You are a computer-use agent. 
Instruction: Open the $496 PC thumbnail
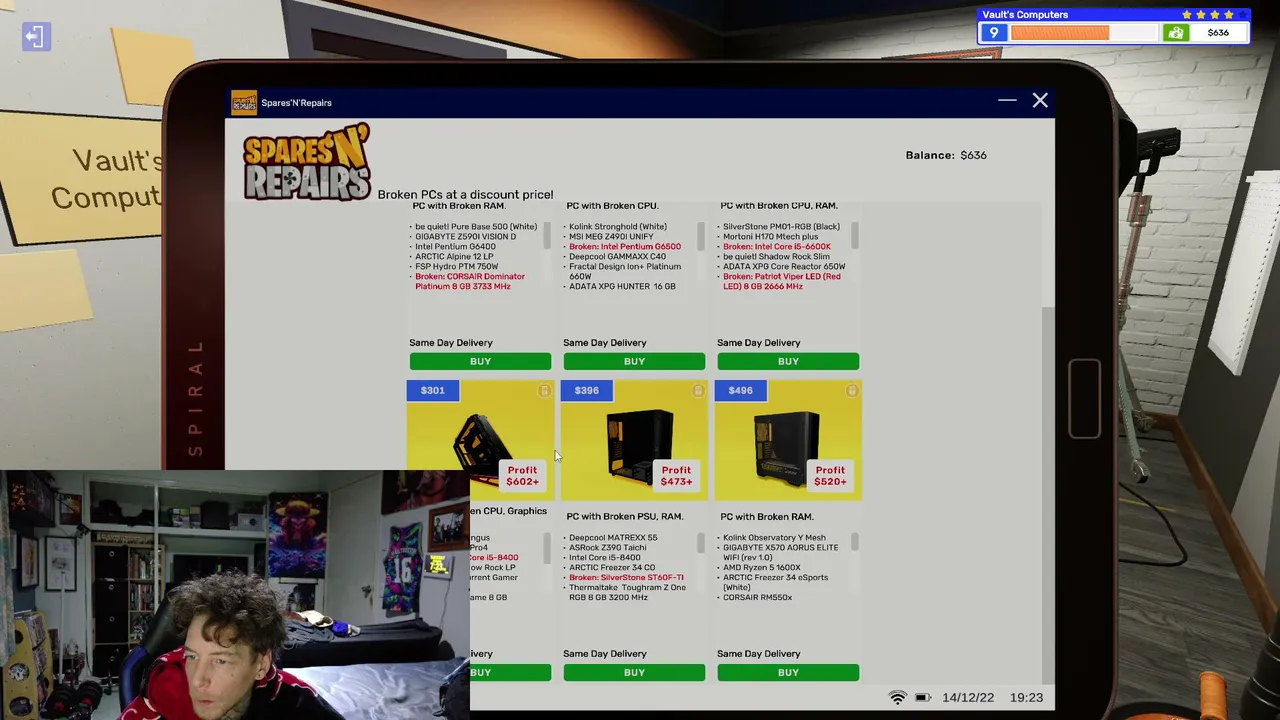click(x=788, y=440)
